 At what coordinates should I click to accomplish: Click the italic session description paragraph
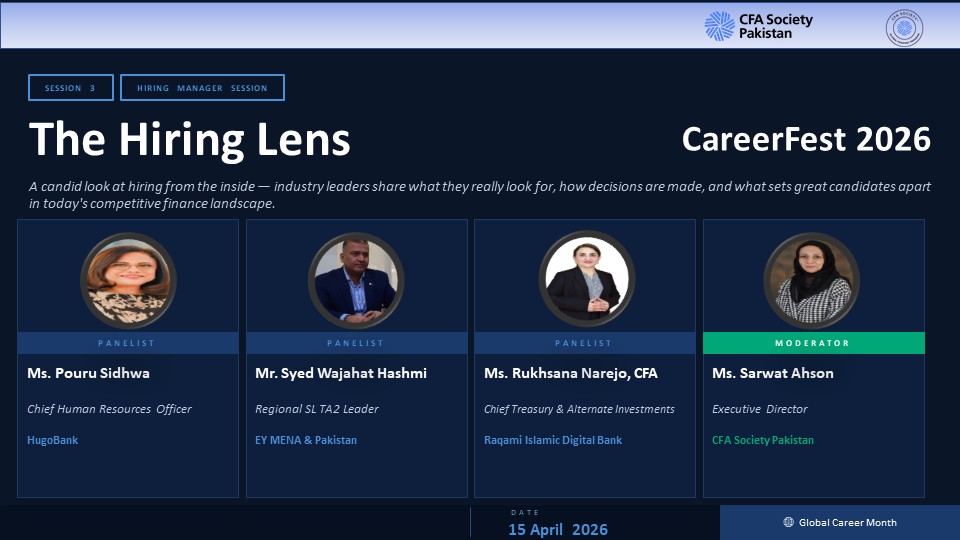pyautogui.click(x=480, y=195)
